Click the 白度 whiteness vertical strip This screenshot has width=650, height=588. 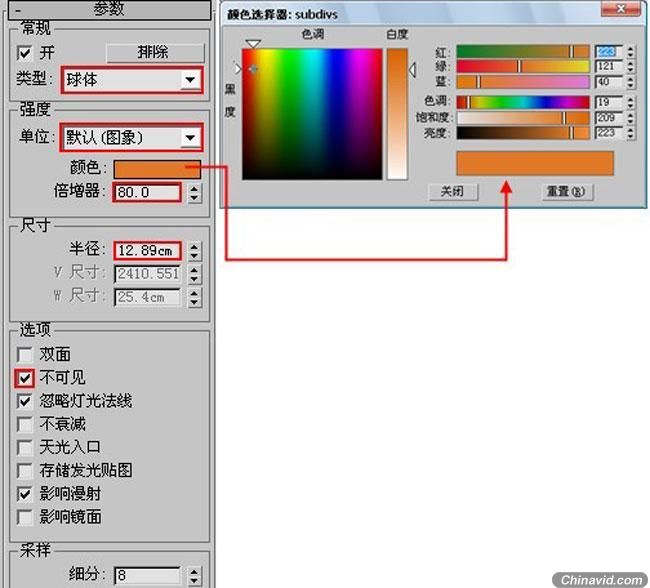click(x=397, y=114)
